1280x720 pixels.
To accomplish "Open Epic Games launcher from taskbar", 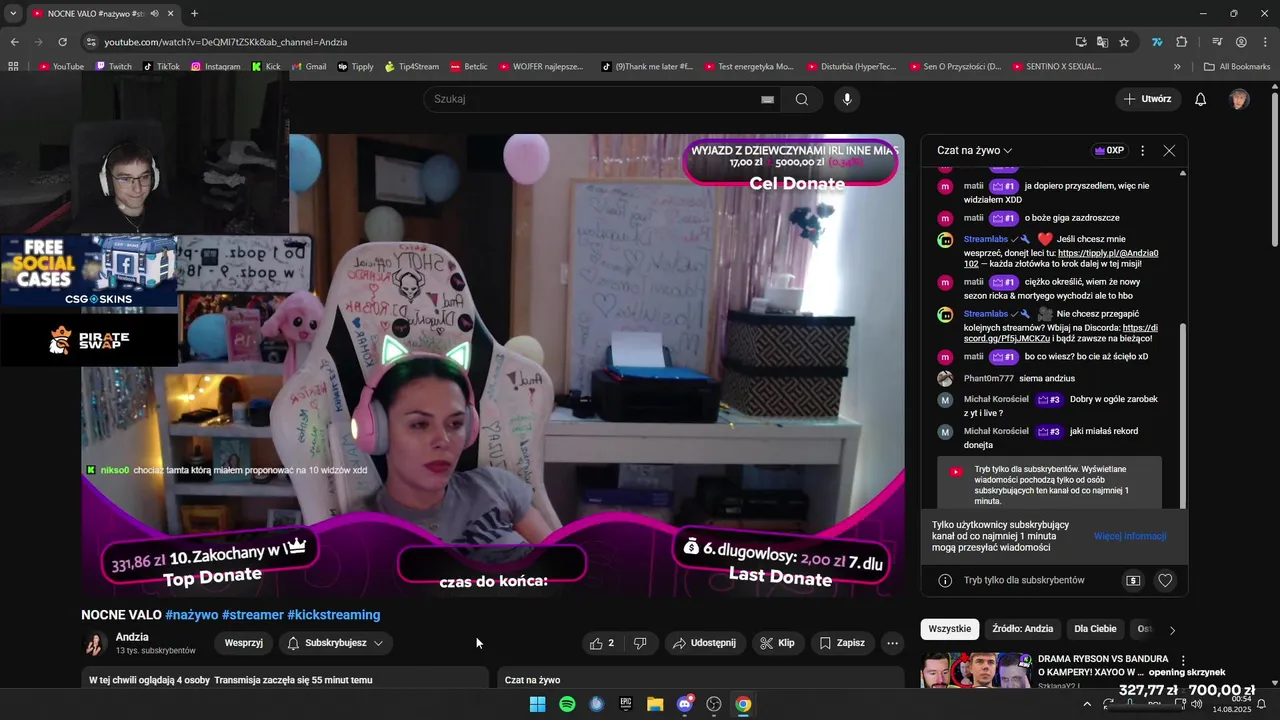I will tap(626, 704).
